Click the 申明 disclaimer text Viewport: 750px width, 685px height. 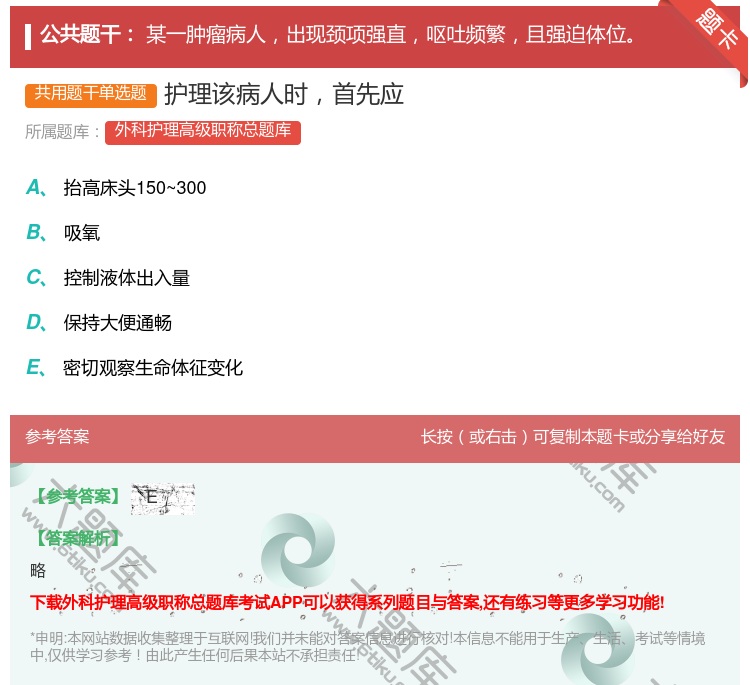click(367, 647)
